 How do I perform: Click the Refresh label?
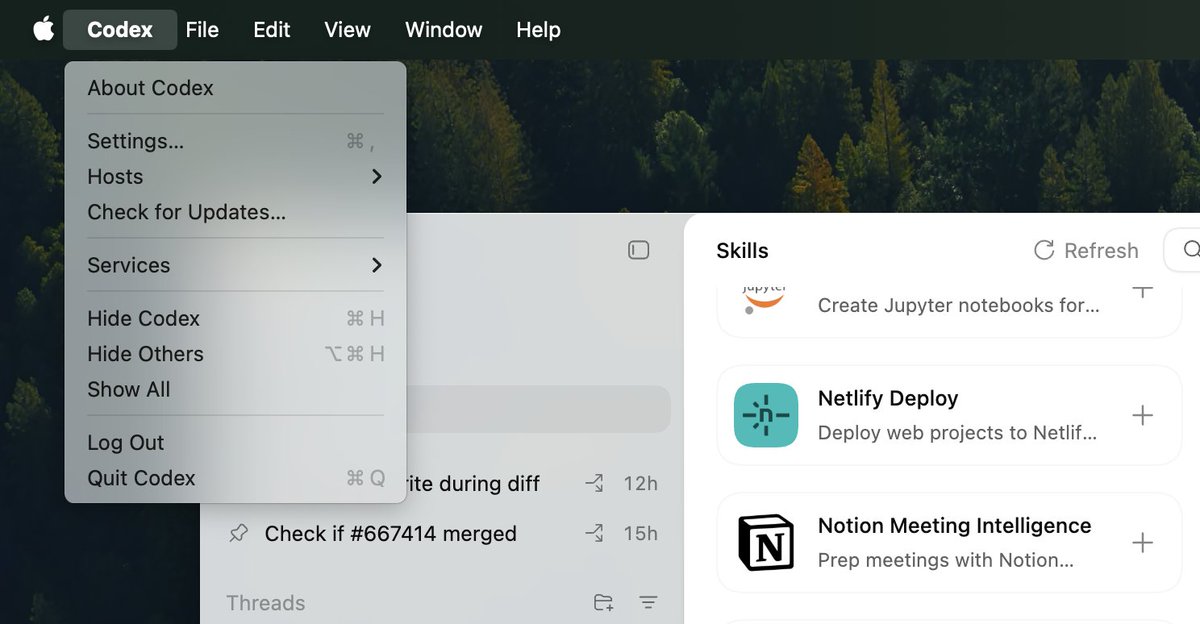[x=1101, y=250]
